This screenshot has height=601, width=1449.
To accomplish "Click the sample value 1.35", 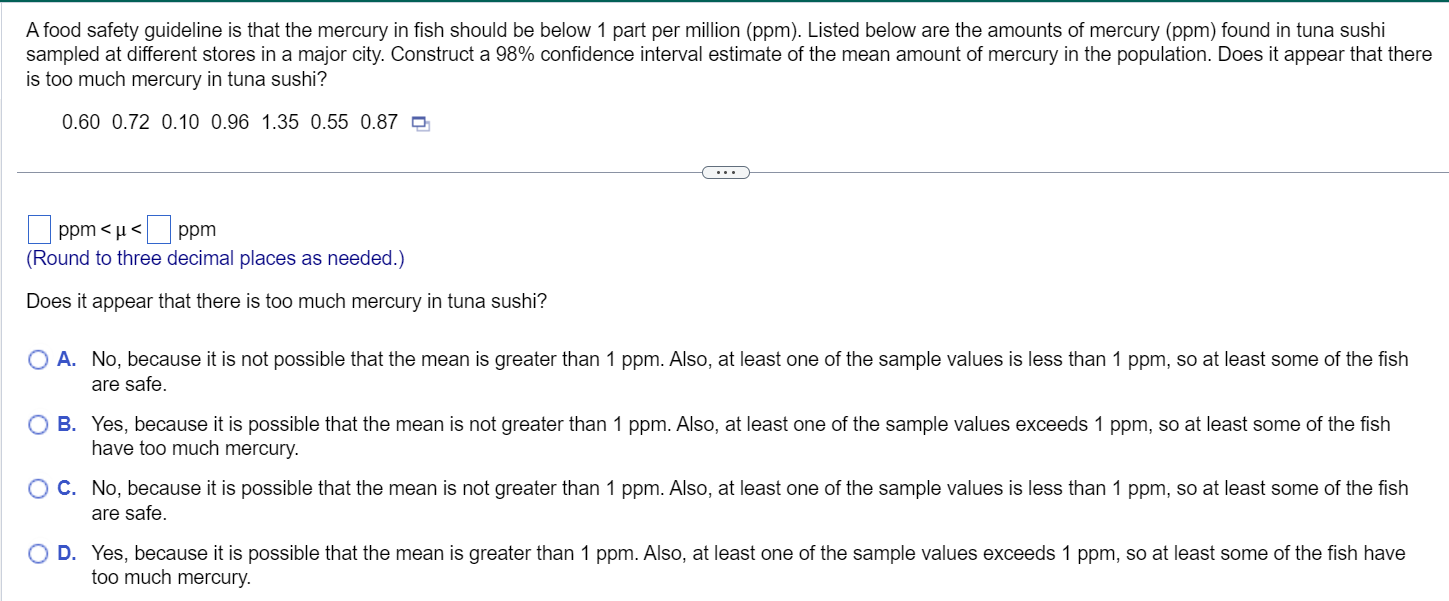I will tap(280, 123).
